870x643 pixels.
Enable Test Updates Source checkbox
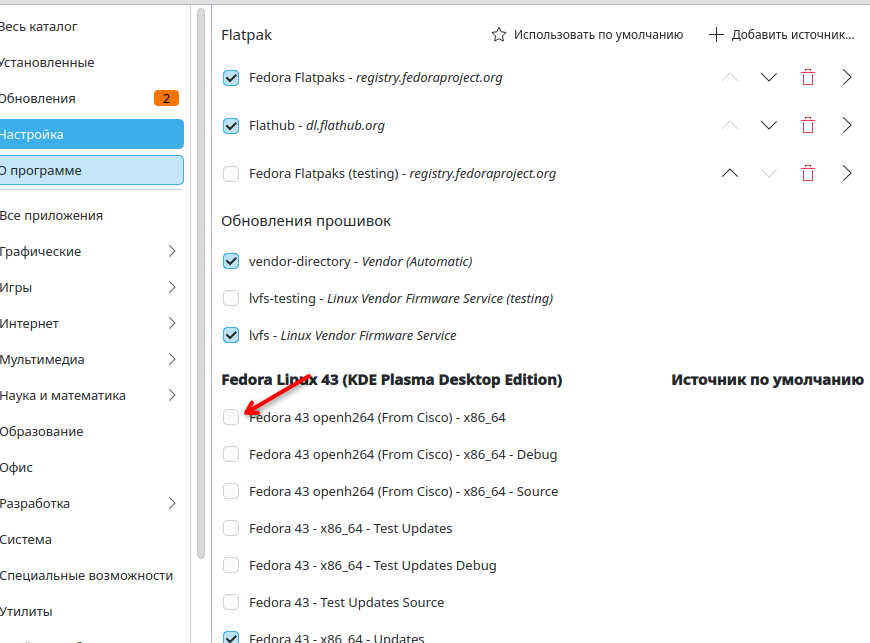(231, 603)
